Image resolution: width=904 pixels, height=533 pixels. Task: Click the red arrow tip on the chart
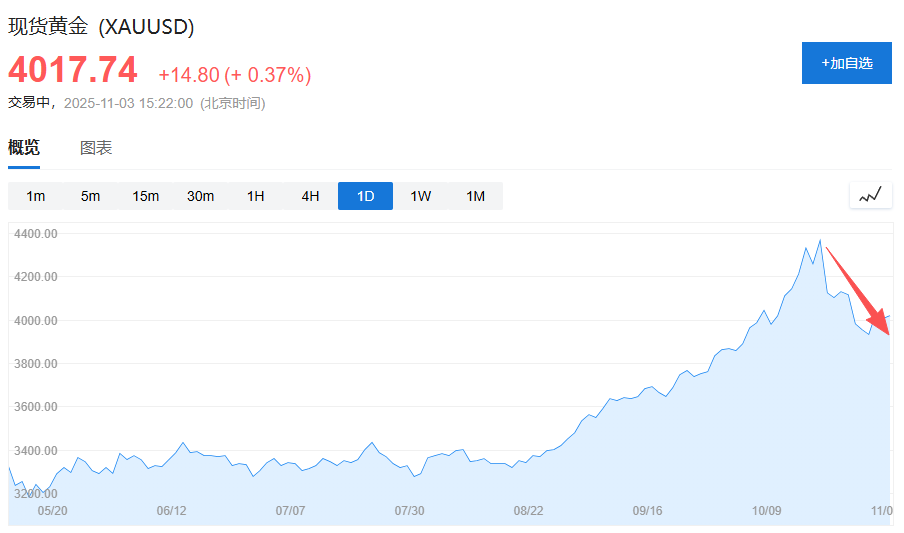886,332
